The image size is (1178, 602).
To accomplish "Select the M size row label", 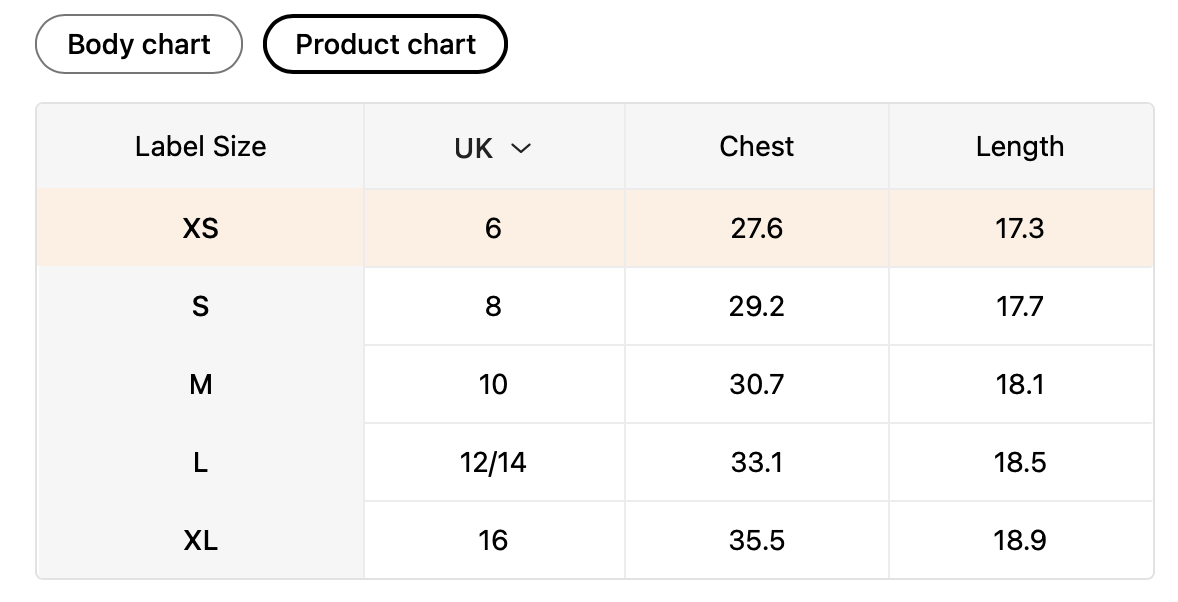I will coord(200,385).
